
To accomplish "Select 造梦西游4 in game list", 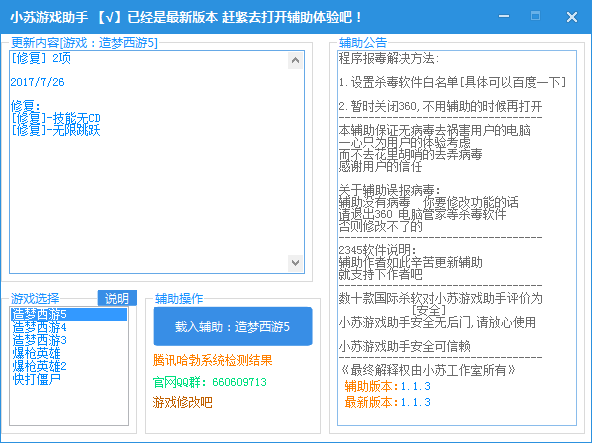I will click(x=39, y=327).
